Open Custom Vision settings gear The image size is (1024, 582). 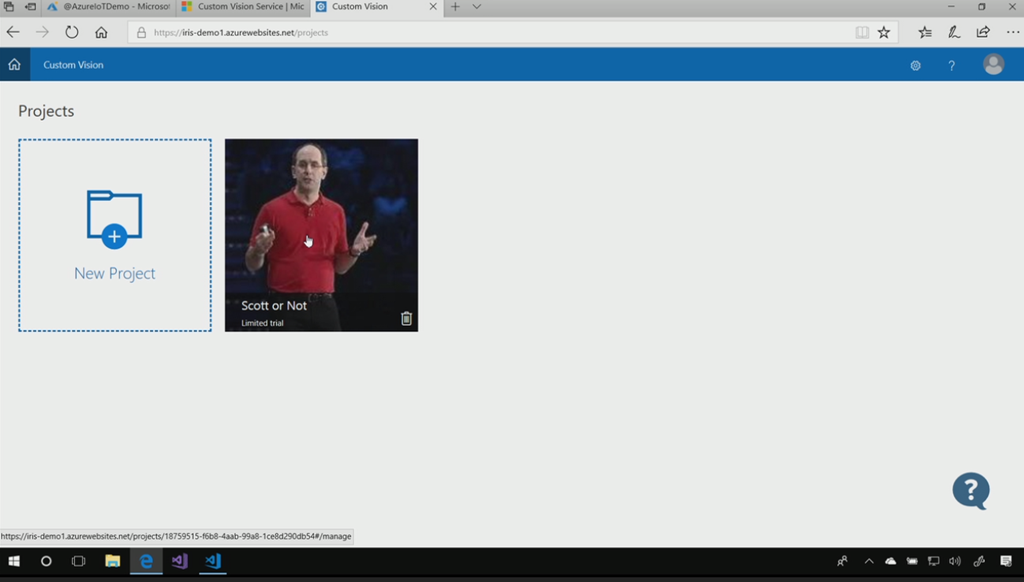click(916, 65)
